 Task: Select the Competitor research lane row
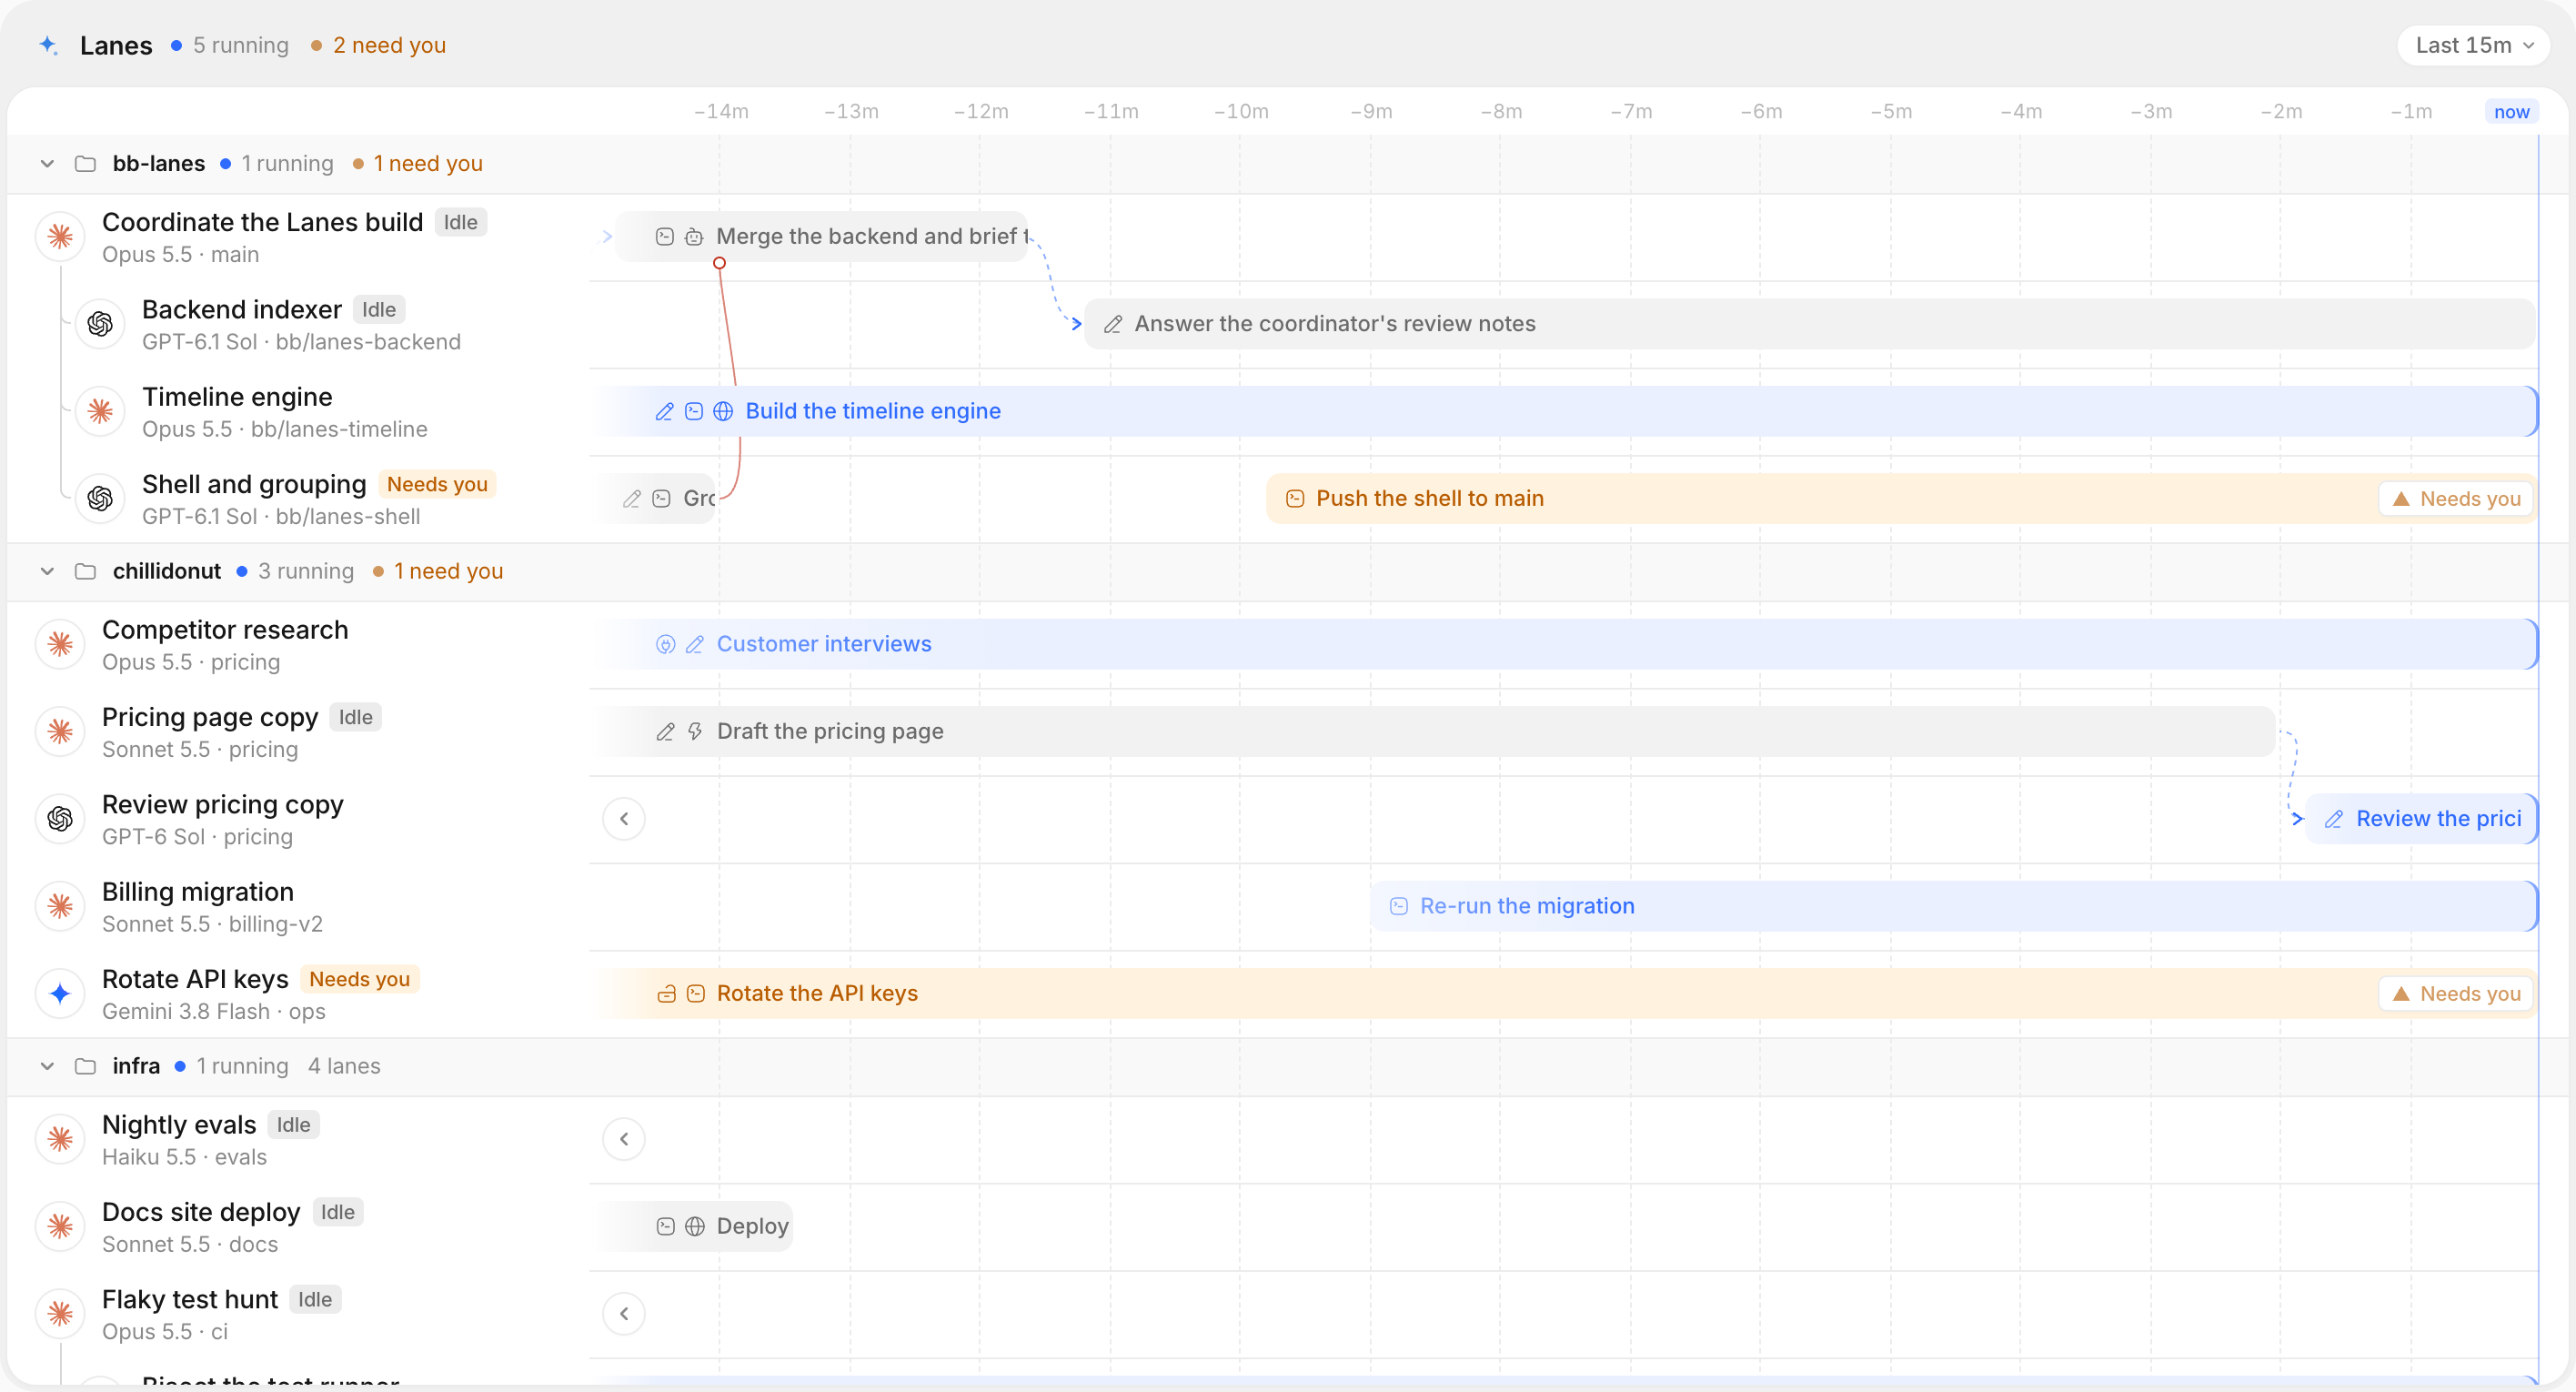click(297, 645)
